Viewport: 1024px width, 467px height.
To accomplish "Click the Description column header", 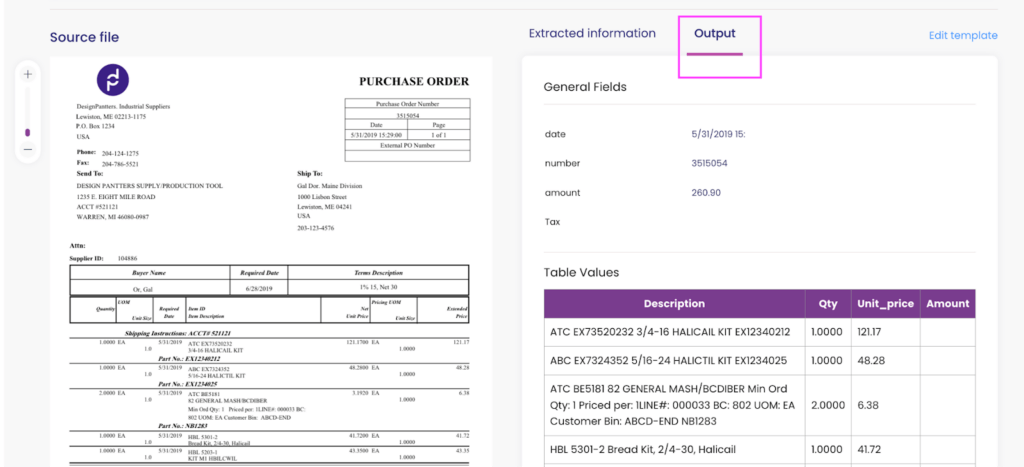I will click(x=674, y=304).
